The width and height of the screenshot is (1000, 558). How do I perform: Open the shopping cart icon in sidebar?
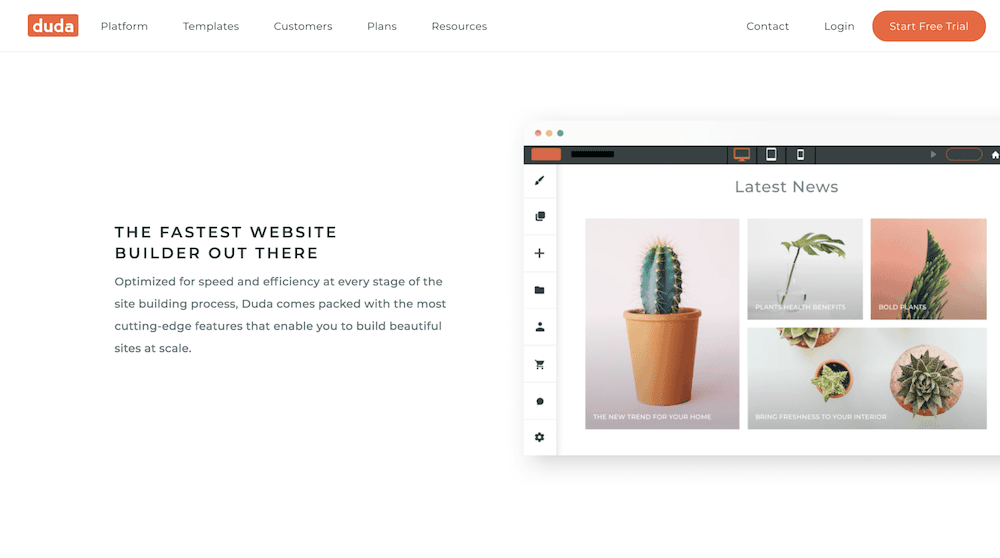(540, 364)
